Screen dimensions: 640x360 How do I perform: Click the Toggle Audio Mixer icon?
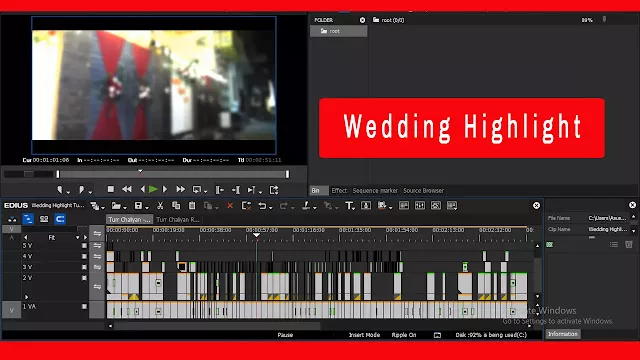point(420,206)
